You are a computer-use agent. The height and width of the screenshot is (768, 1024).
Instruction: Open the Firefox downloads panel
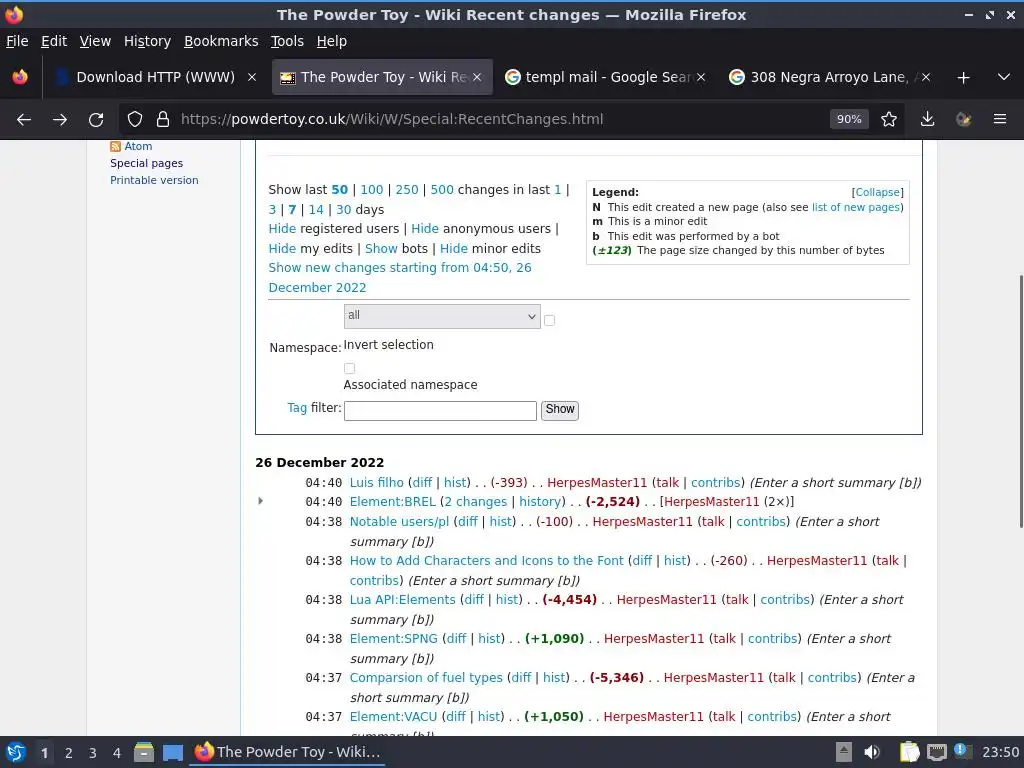[x=927, y=120]
